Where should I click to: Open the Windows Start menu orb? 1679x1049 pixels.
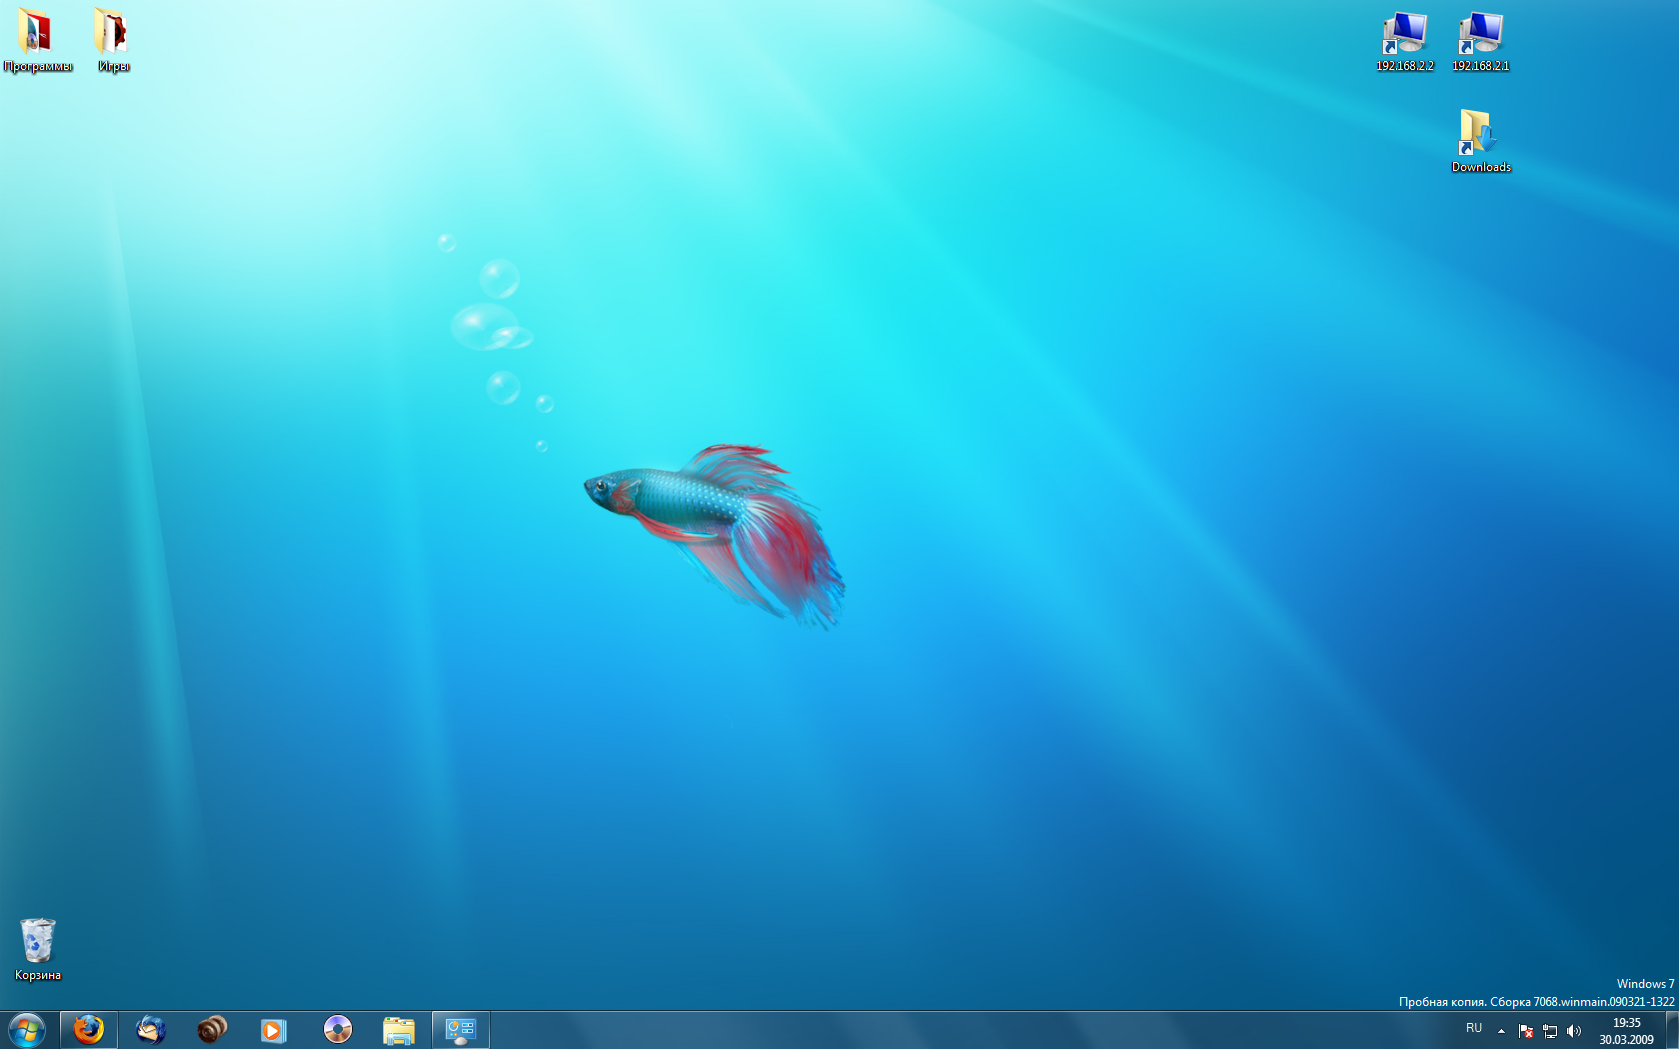pyautogui.click(x=27, y=1030)
